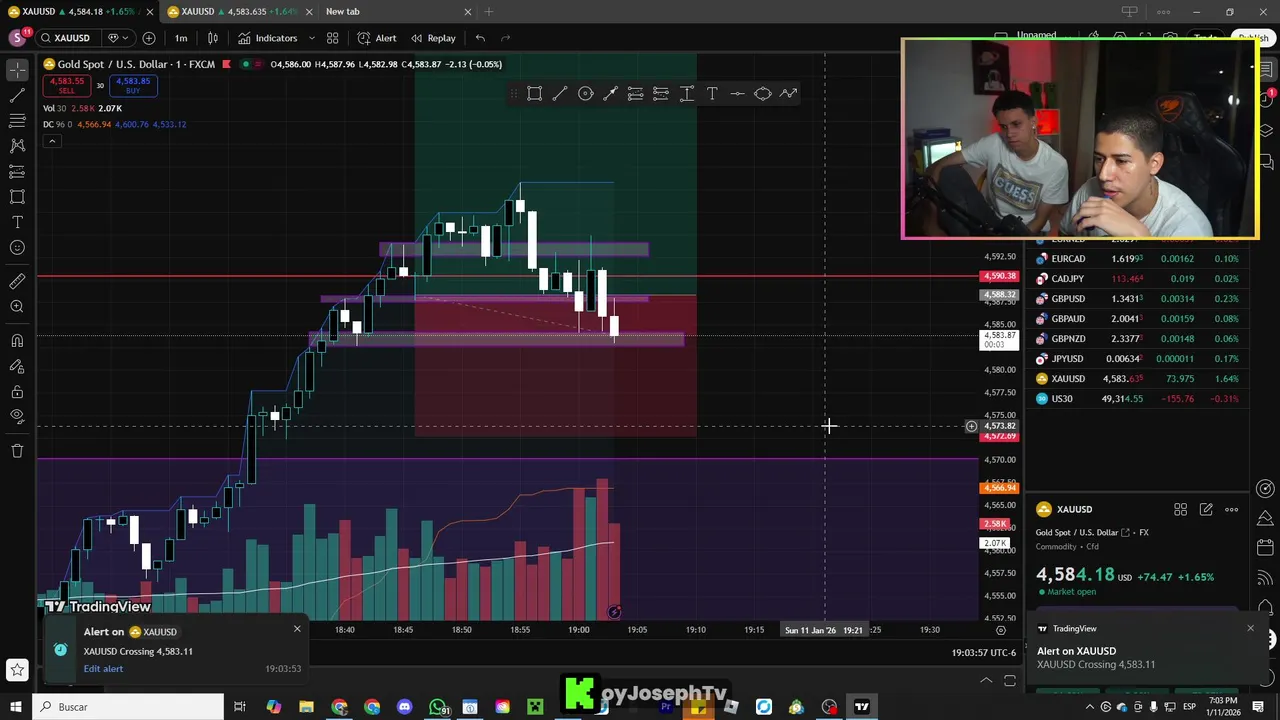
Task: Switch to the New tab browser tab
Action: point(395,11)
